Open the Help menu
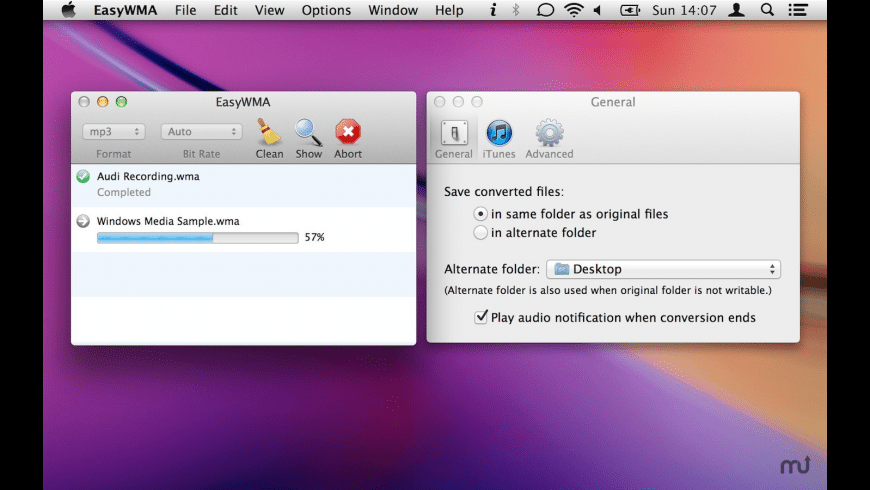The height and width of the screenshot is (490, 870). 449,10
